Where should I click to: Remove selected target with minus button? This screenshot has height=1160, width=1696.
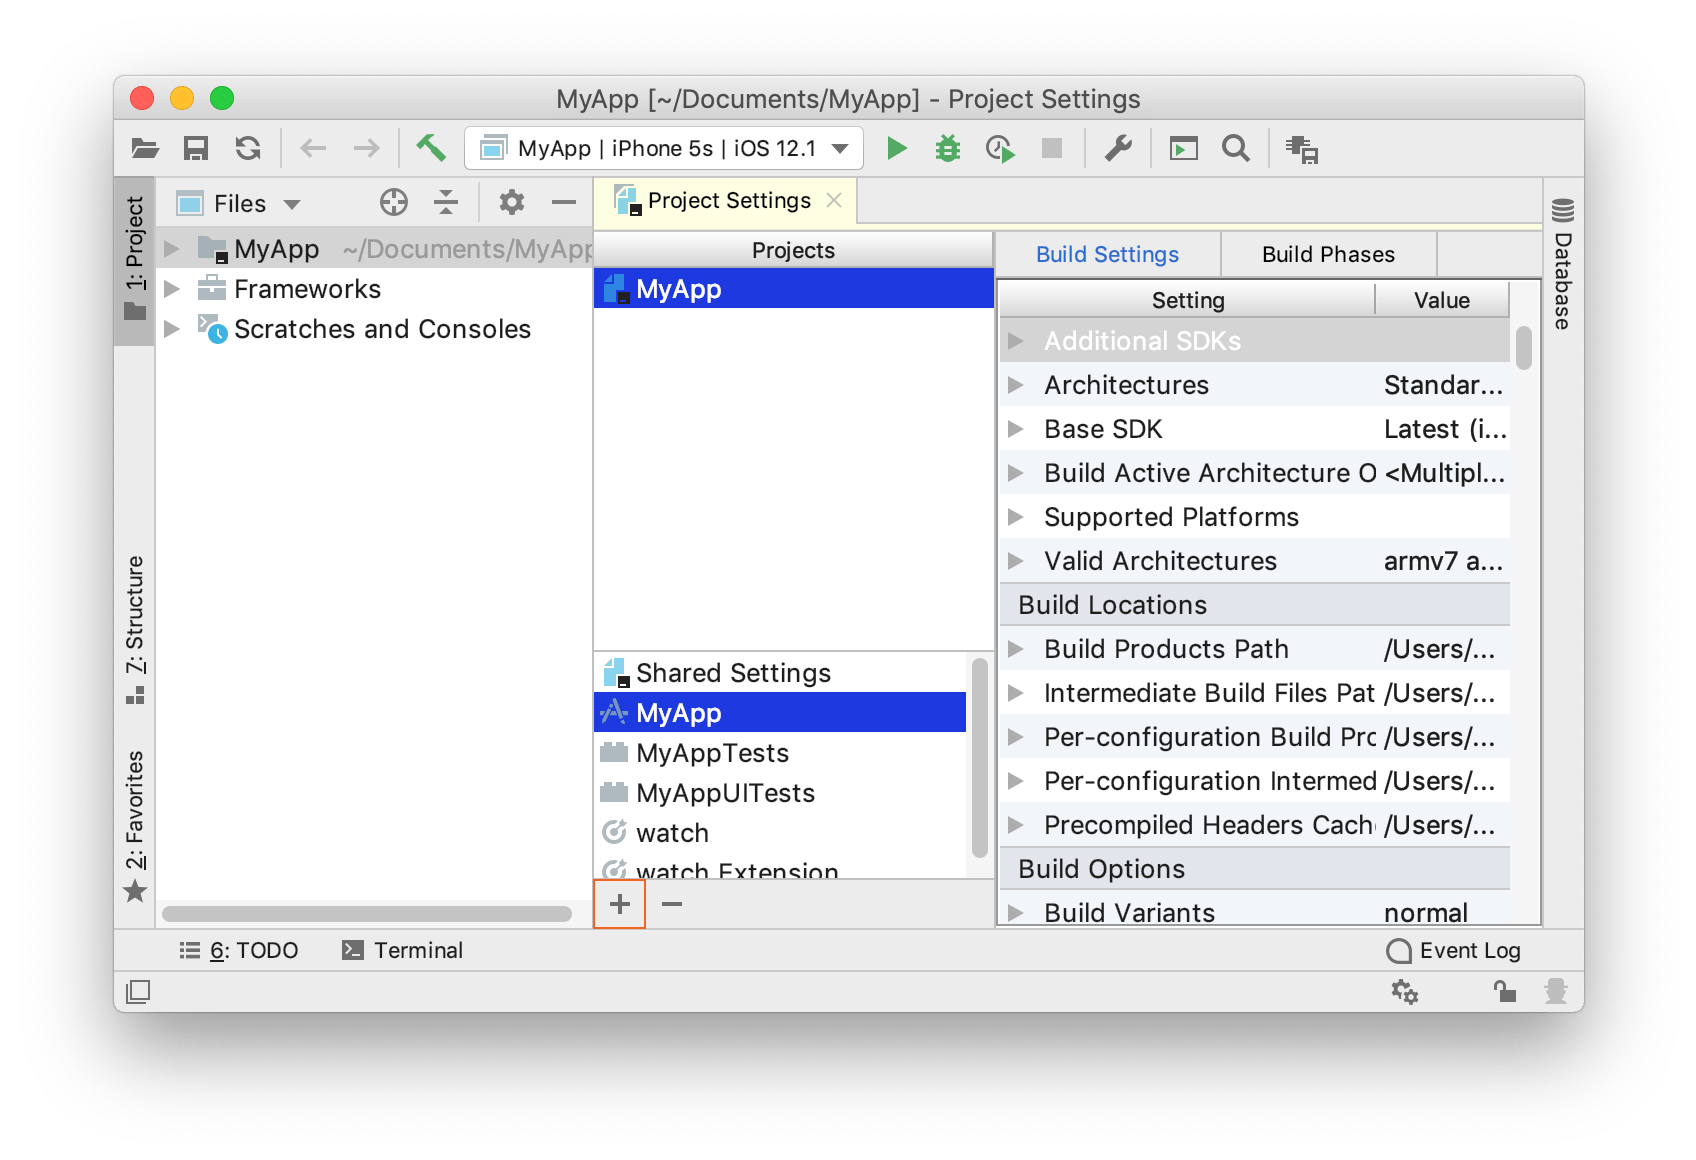coord(672,904)
